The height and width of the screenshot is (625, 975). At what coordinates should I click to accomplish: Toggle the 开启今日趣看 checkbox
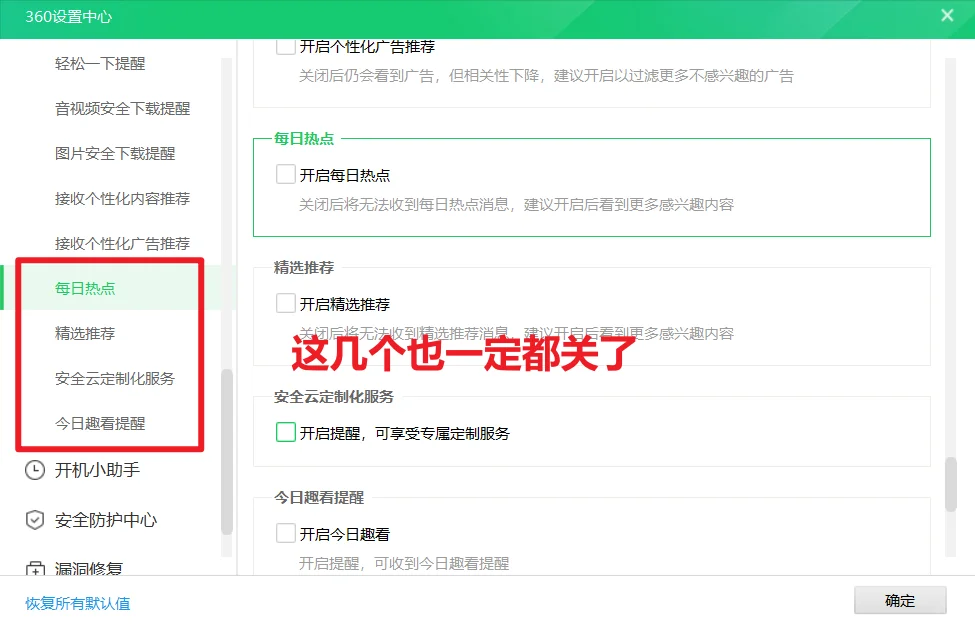click(285, 533)
